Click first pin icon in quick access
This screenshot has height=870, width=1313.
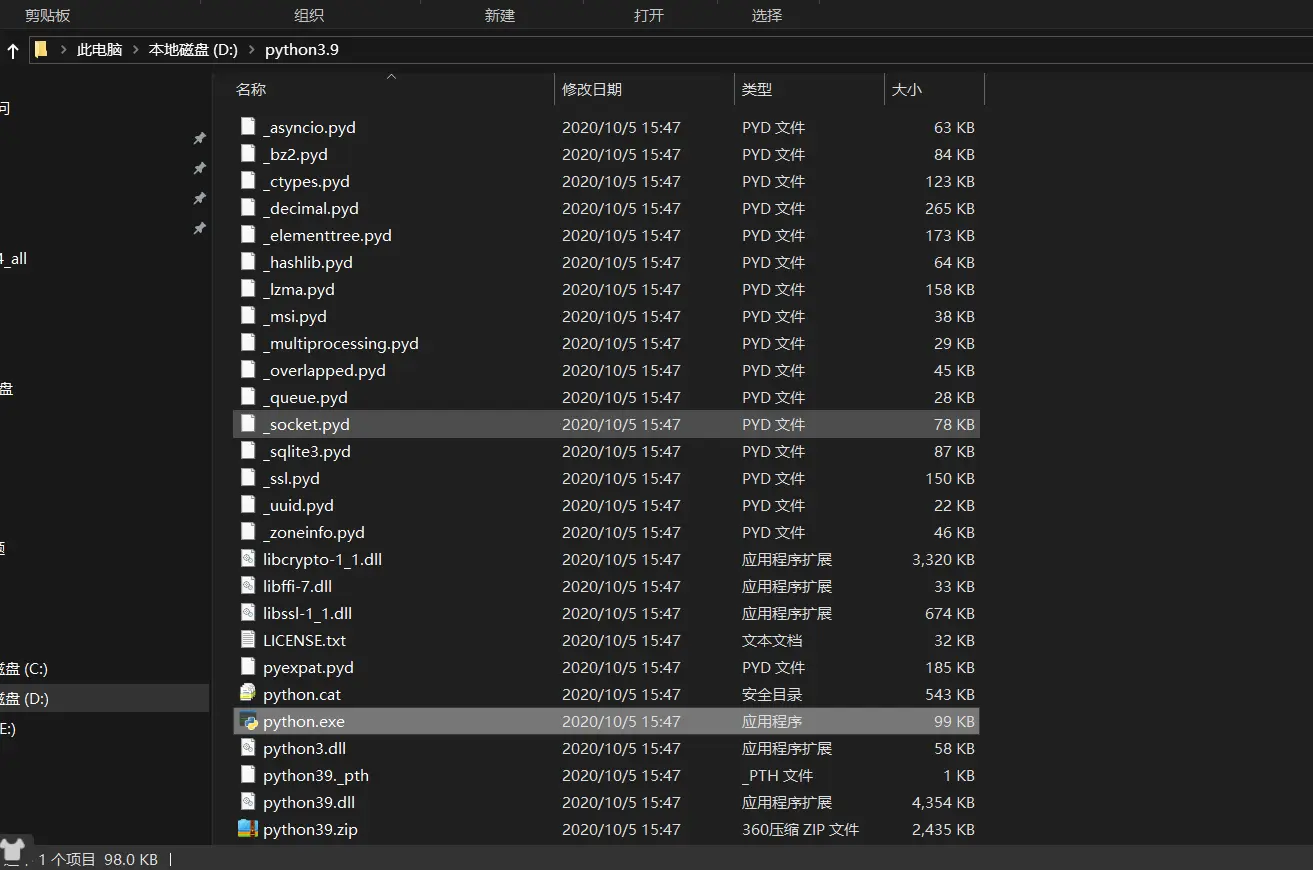[199, 138]
